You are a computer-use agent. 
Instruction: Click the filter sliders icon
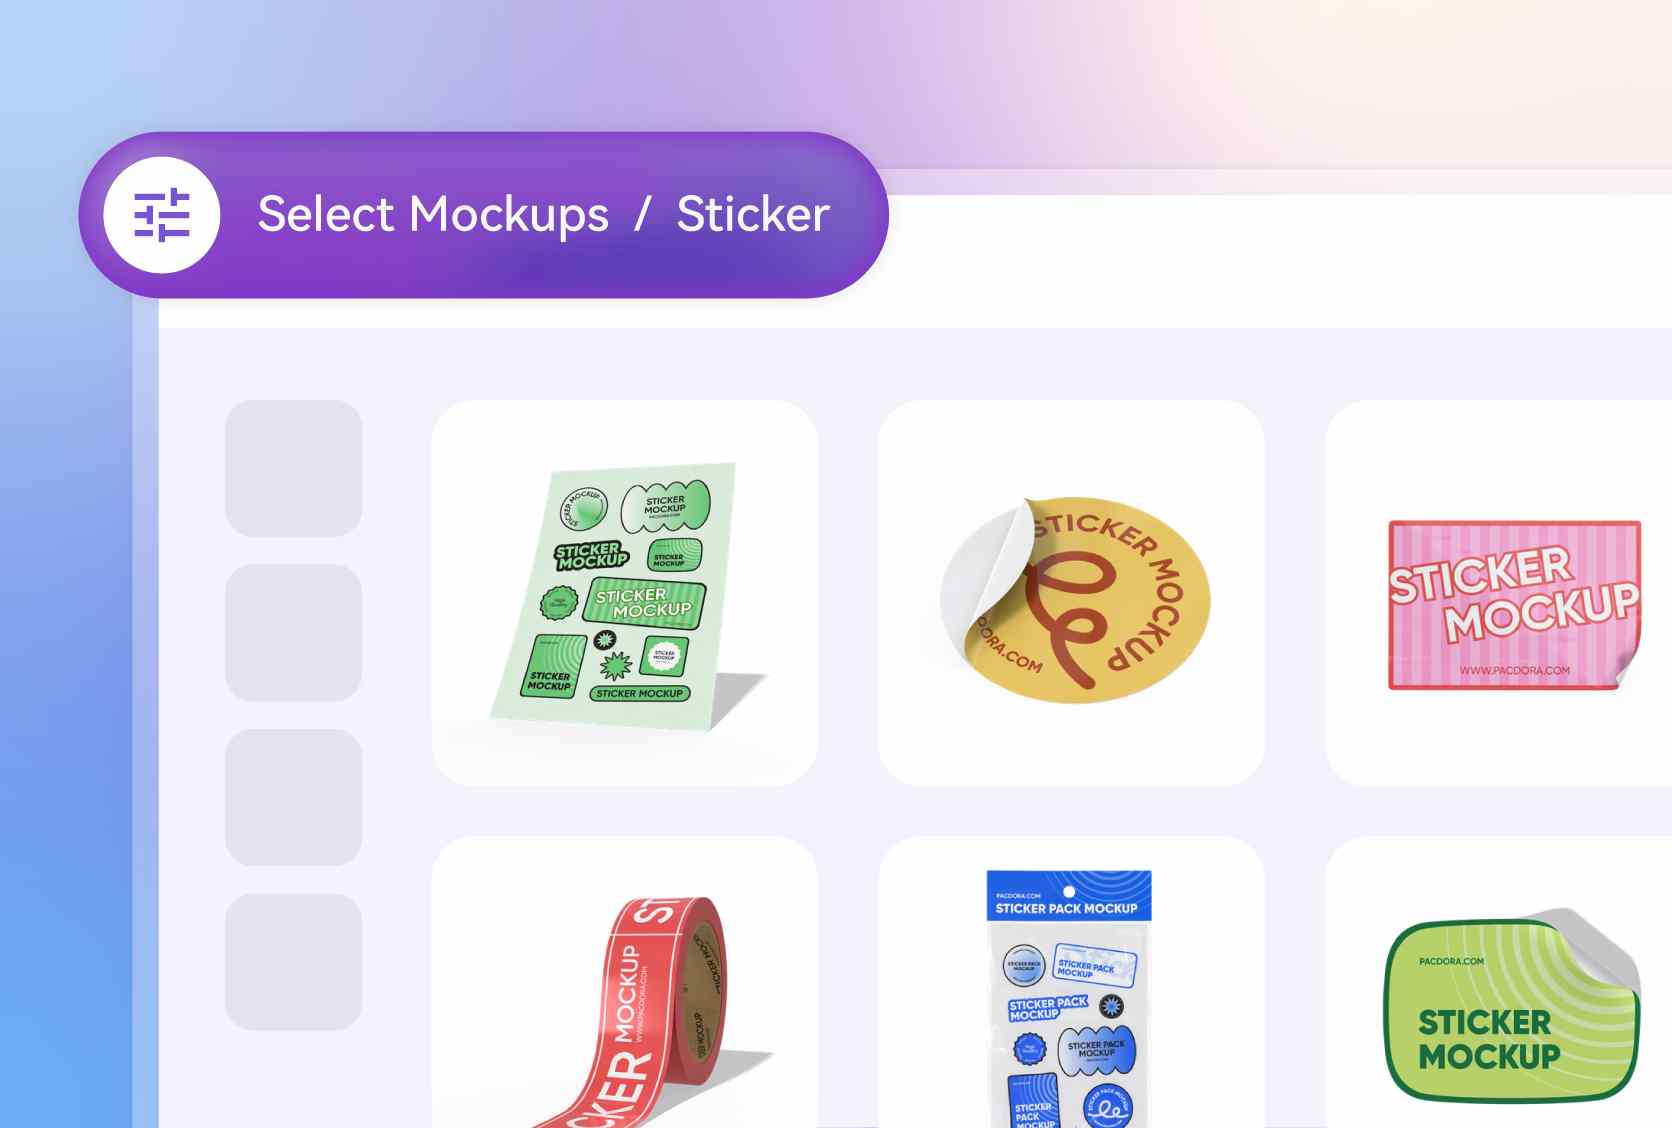[x=162, y=215]
